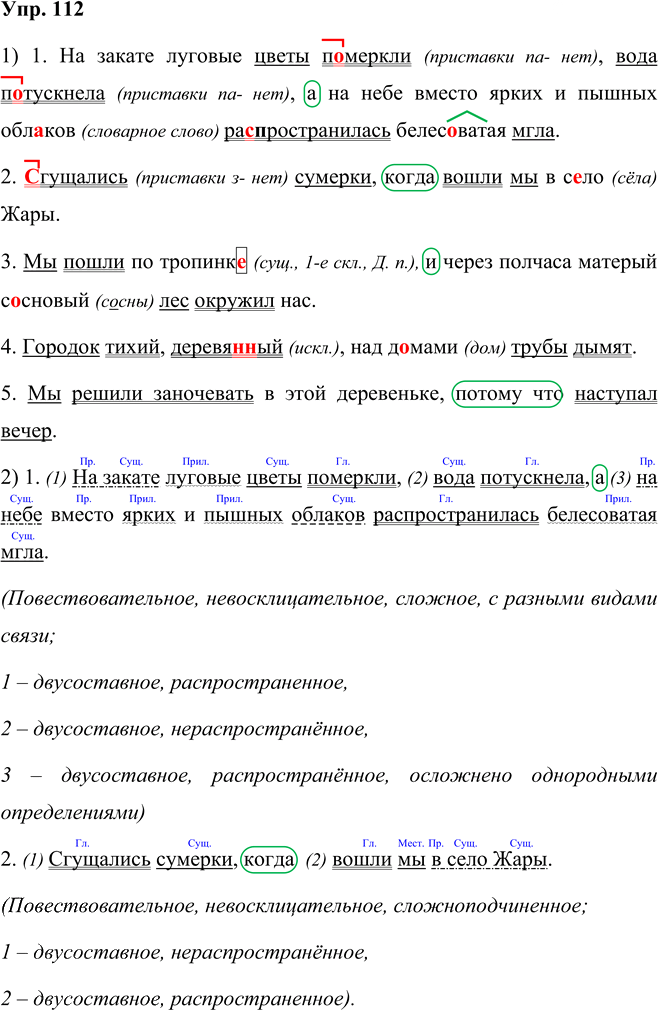Click the line "2 – двусоставное, нераспространённое,"
This screenshot has width=658, height=1011.
[x=185, y=729]
